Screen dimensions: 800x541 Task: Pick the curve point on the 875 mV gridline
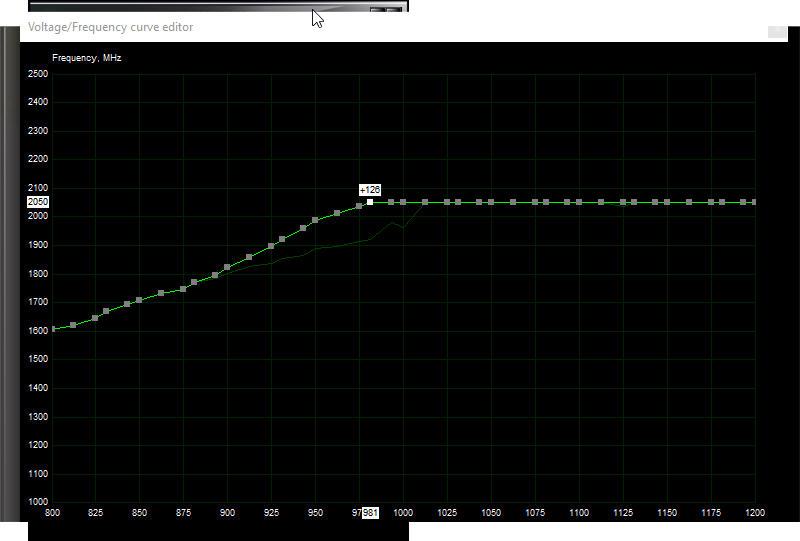tap(183, 289)
